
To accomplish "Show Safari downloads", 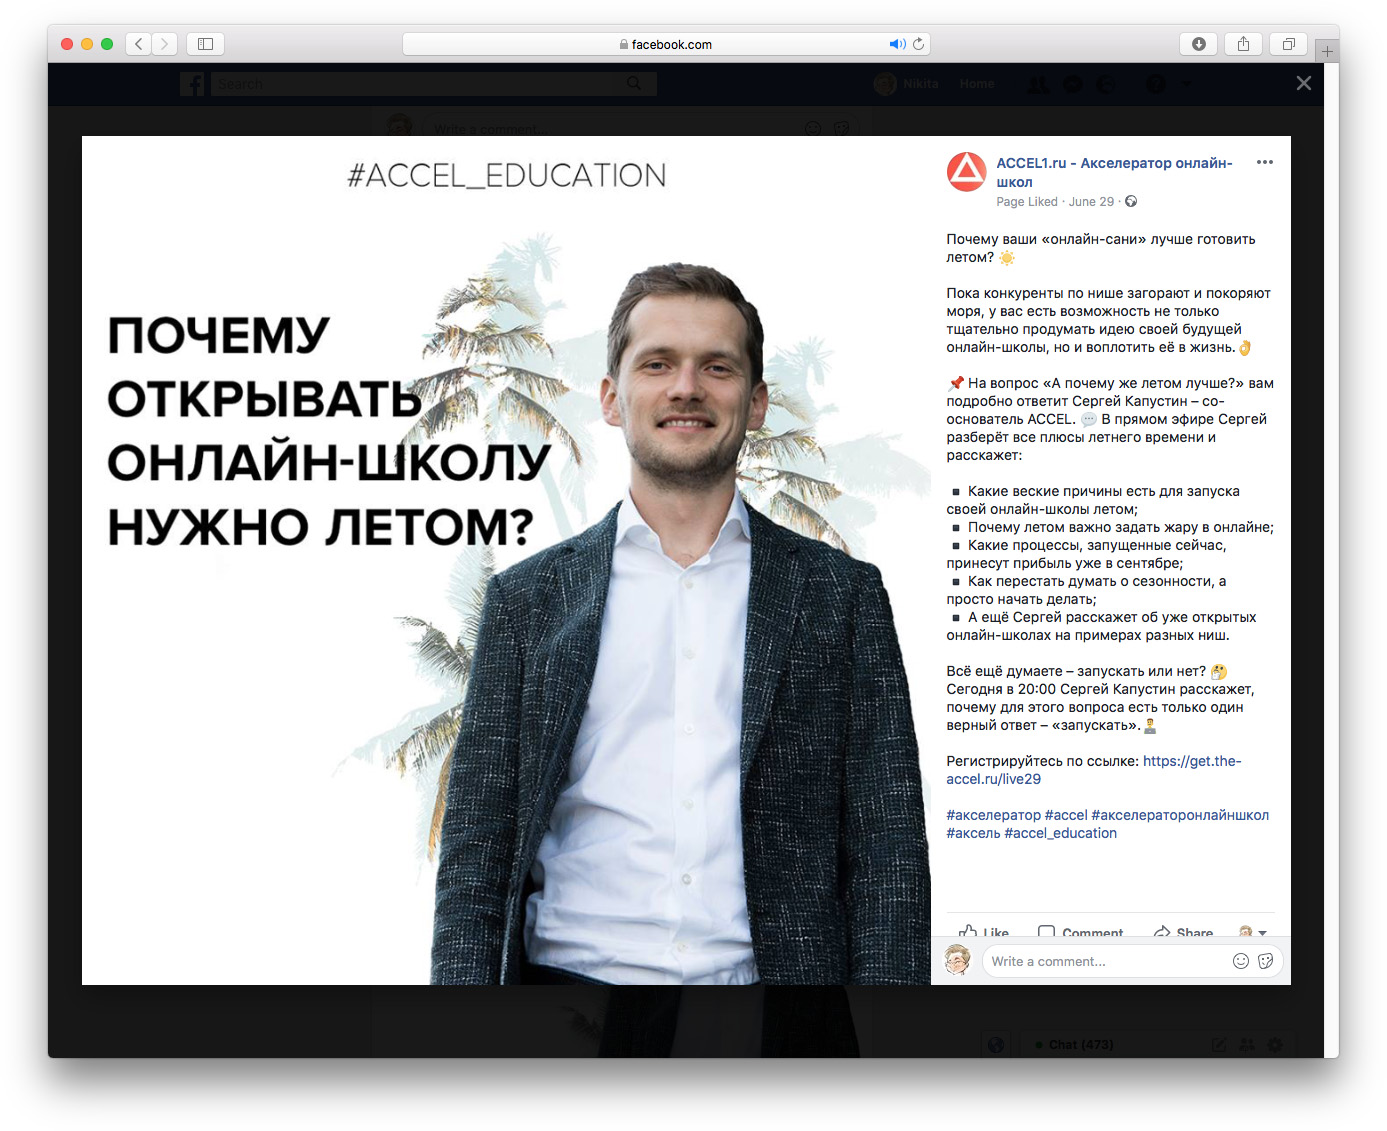I will tap(1198, 44).
